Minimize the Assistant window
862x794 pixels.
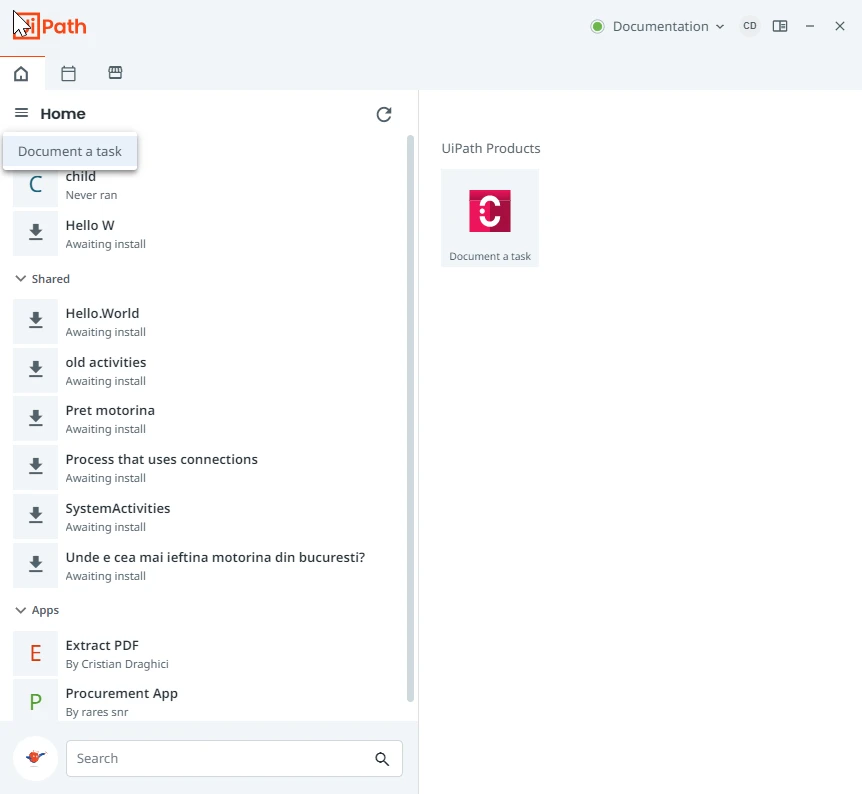810,26
